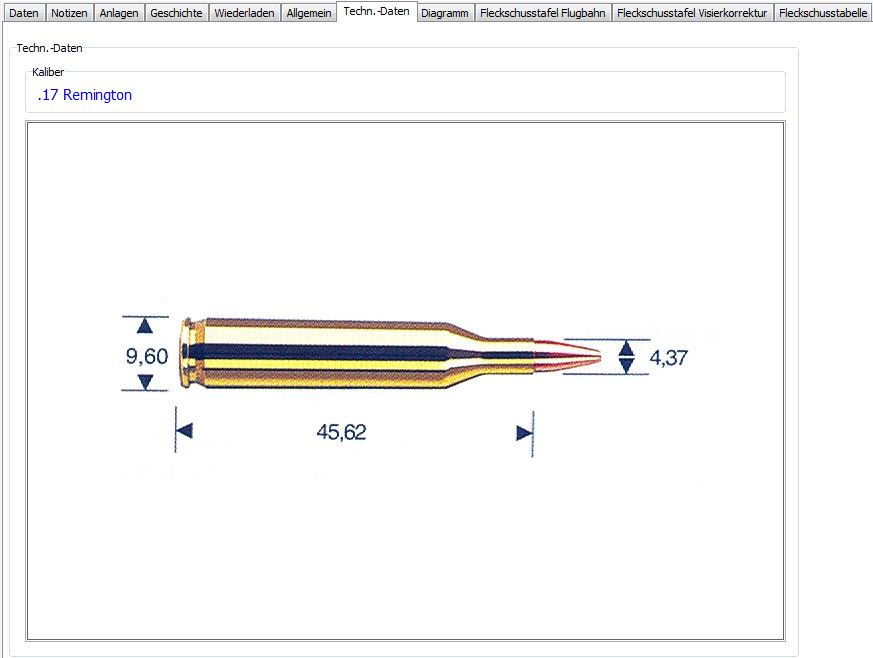
Task: Go to the Geschichte tab
Action: (x=176, y=13)
